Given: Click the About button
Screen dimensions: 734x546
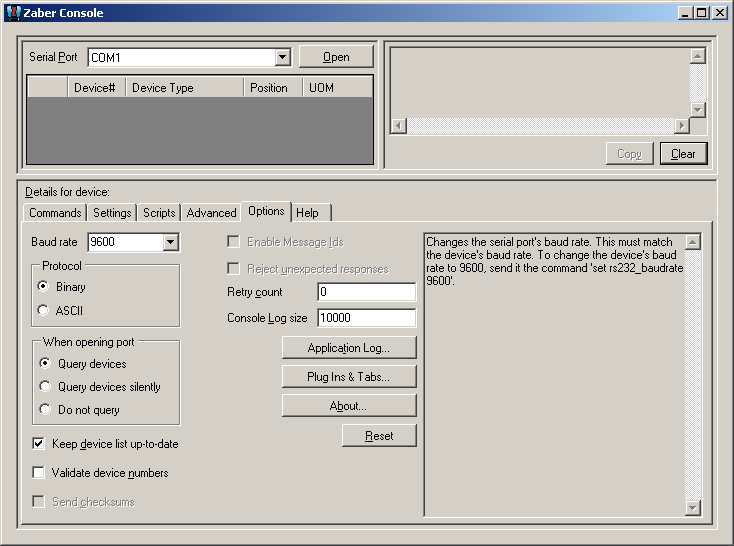Looking at the screenshot, I should (x=349, y=406).
